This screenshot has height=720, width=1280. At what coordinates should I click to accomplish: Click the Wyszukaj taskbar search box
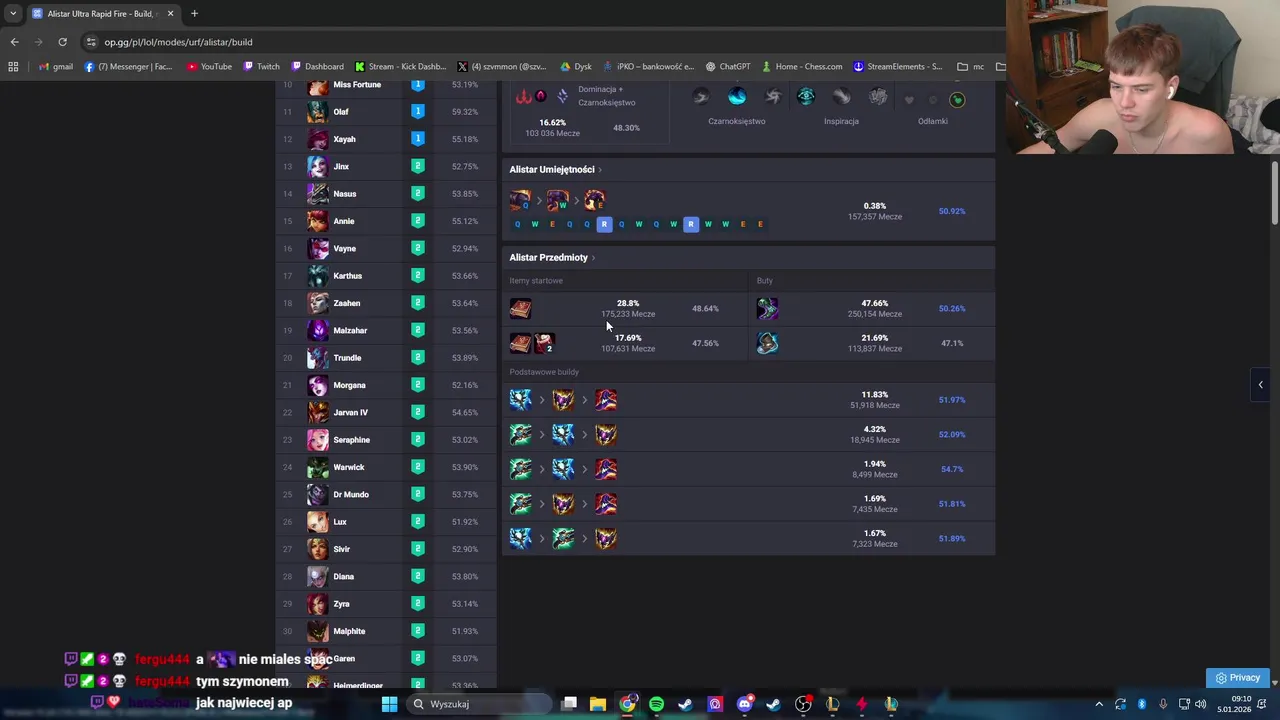click(478, 704)
